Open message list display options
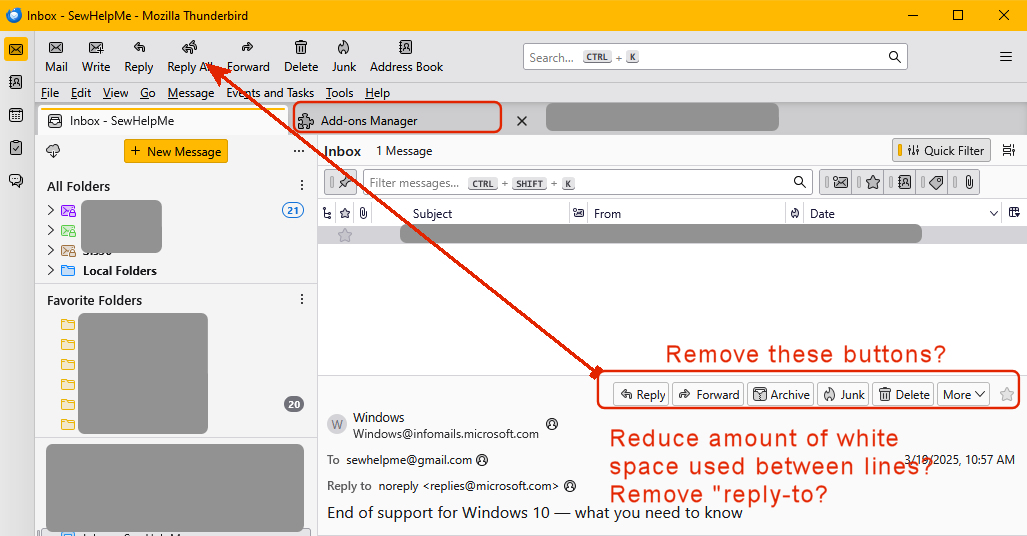1027x536 pixels. [1009, 151]
